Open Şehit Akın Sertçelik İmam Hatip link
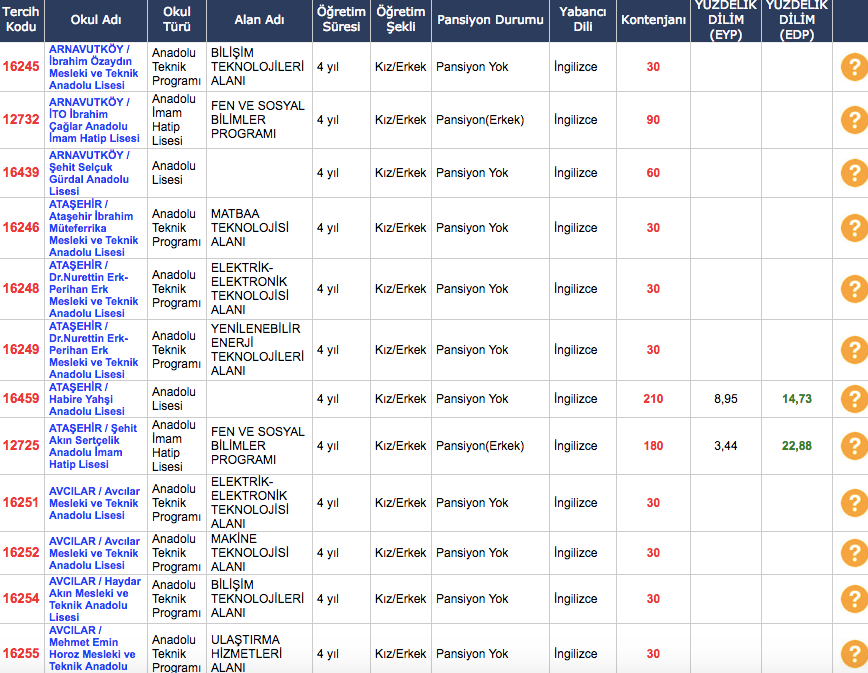The width and height of the screenshot is (868, 673). 93,446
